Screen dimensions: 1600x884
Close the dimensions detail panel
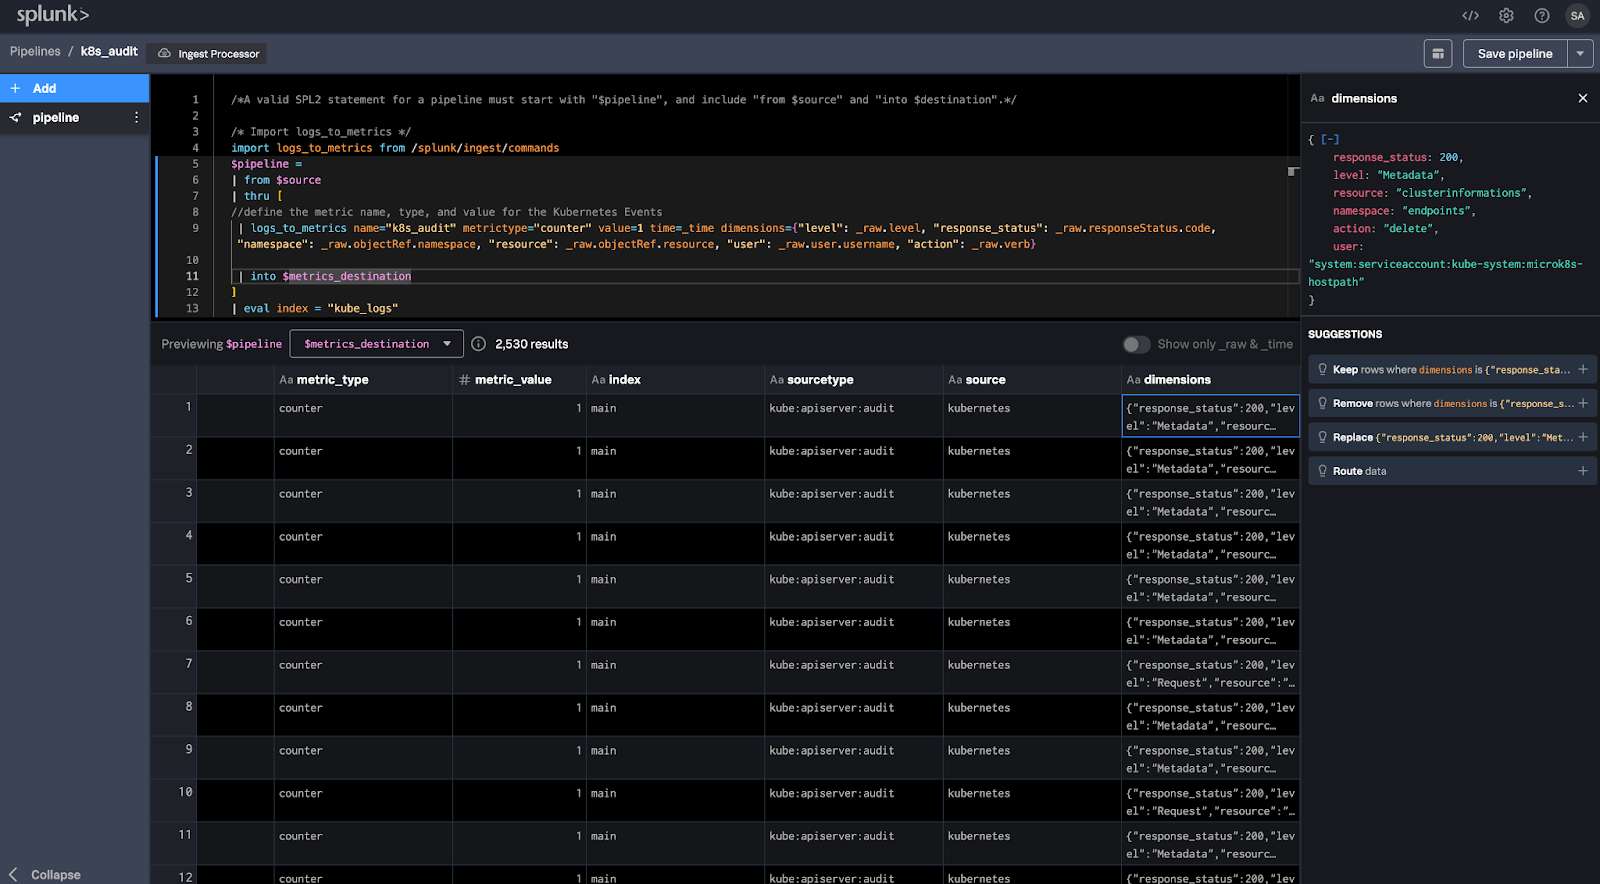[1583, 98]
